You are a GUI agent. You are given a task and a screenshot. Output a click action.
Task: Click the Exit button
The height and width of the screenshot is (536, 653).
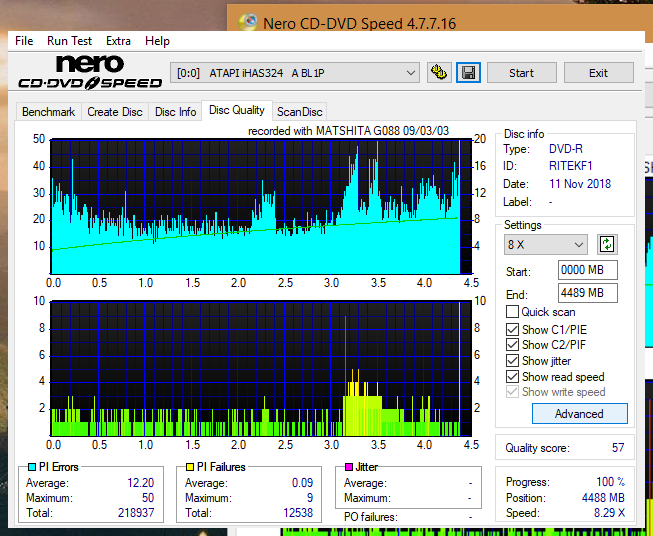(598, 73)
